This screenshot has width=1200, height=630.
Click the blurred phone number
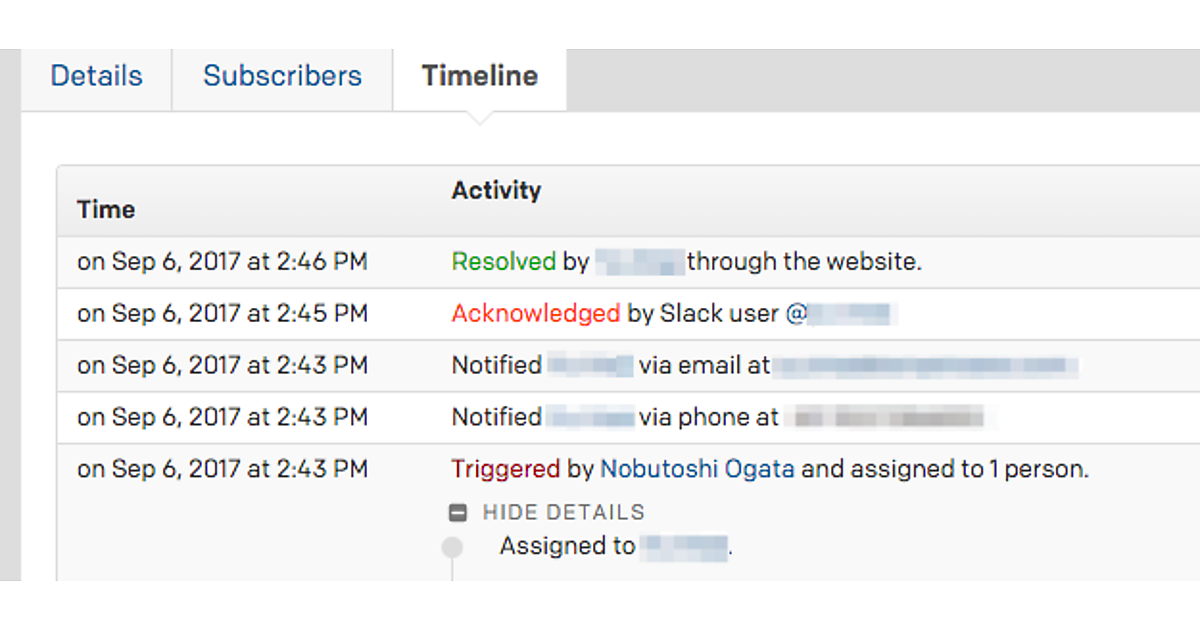pos(885,417)
